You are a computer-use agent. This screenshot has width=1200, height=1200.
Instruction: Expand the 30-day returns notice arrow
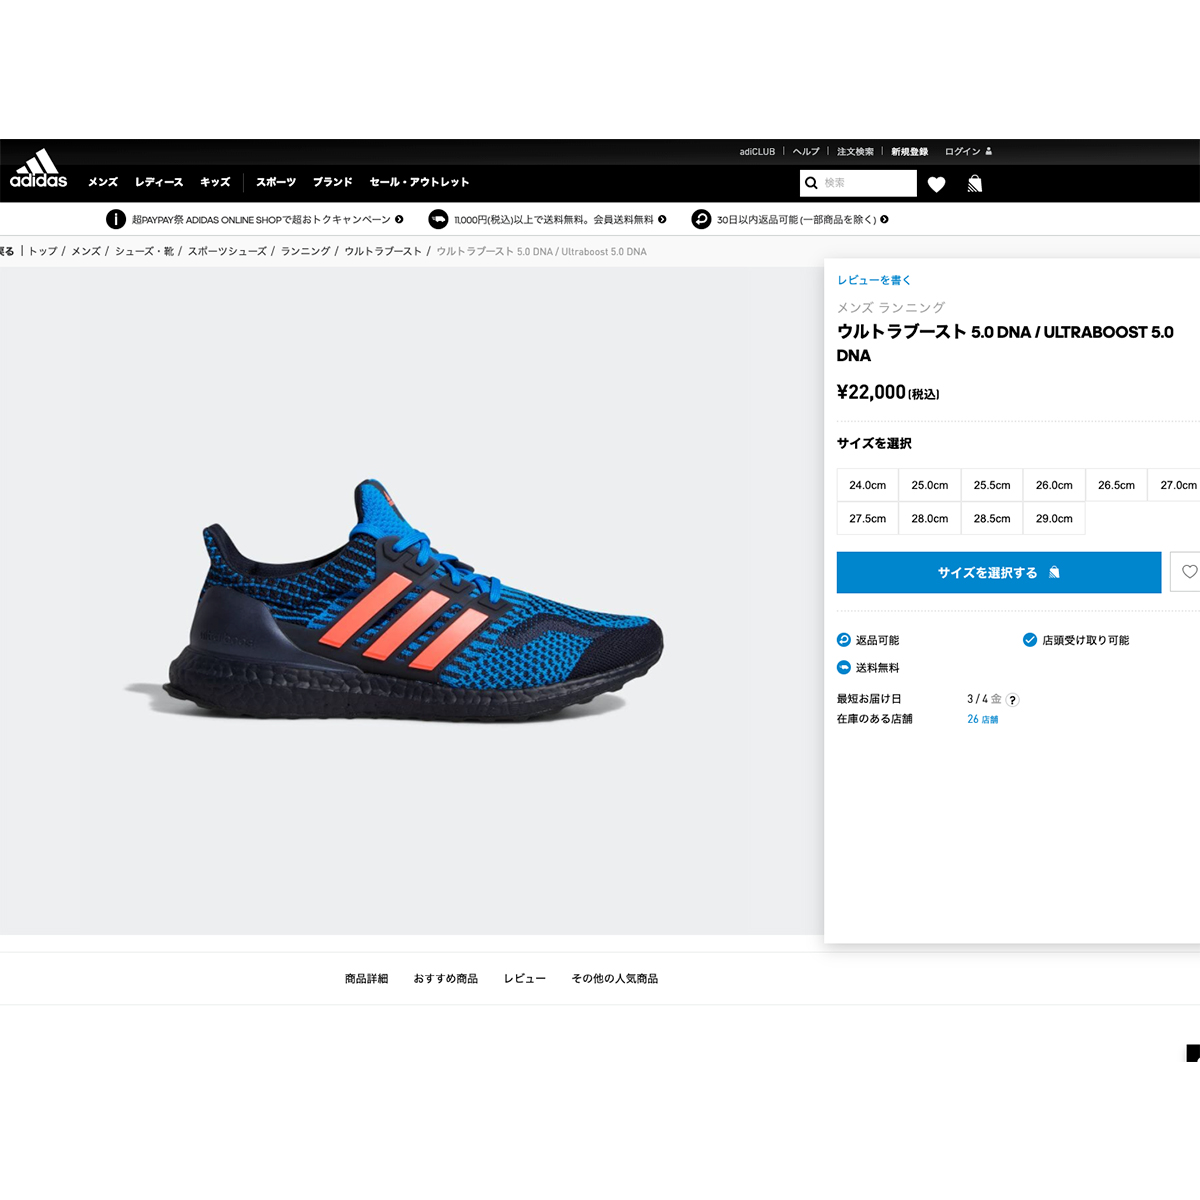884,219
